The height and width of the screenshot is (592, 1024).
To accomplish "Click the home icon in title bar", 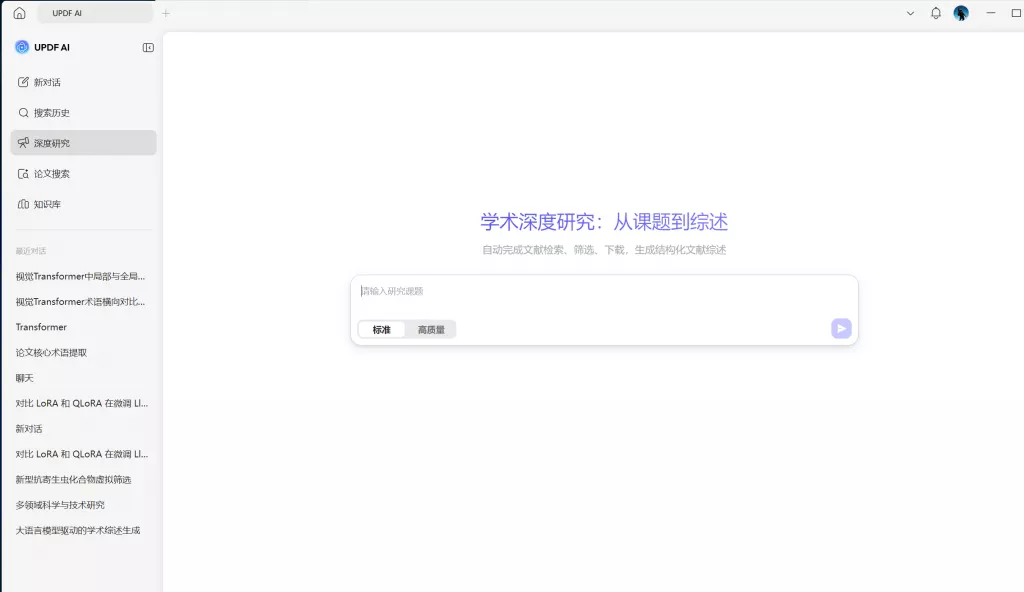I will (x=17, y=12).
